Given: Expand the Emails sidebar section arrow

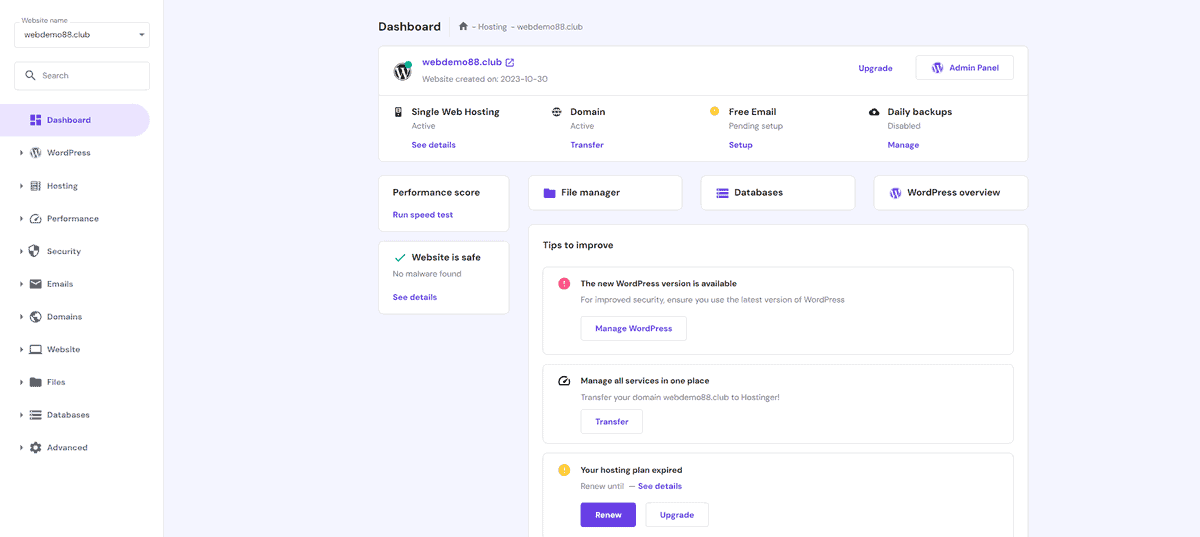Looking at the screenshot, I should pyautogui.click(x=21, y=284).
